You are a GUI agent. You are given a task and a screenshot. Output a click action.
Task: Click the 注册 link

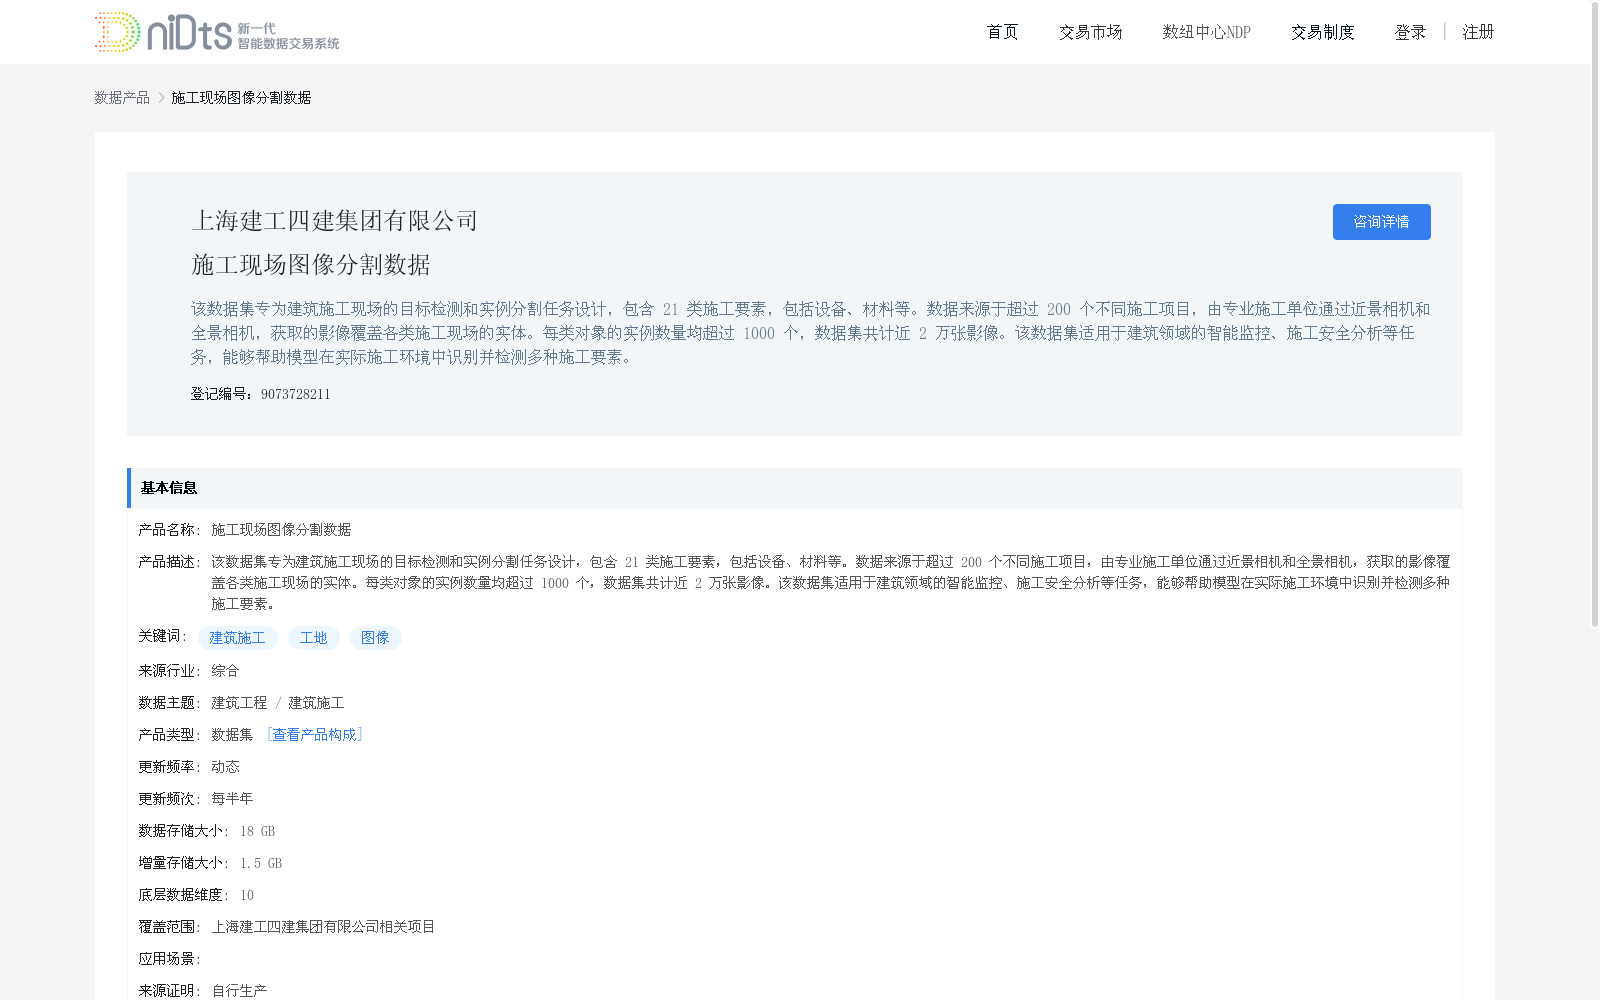[x=1478, y=32]
